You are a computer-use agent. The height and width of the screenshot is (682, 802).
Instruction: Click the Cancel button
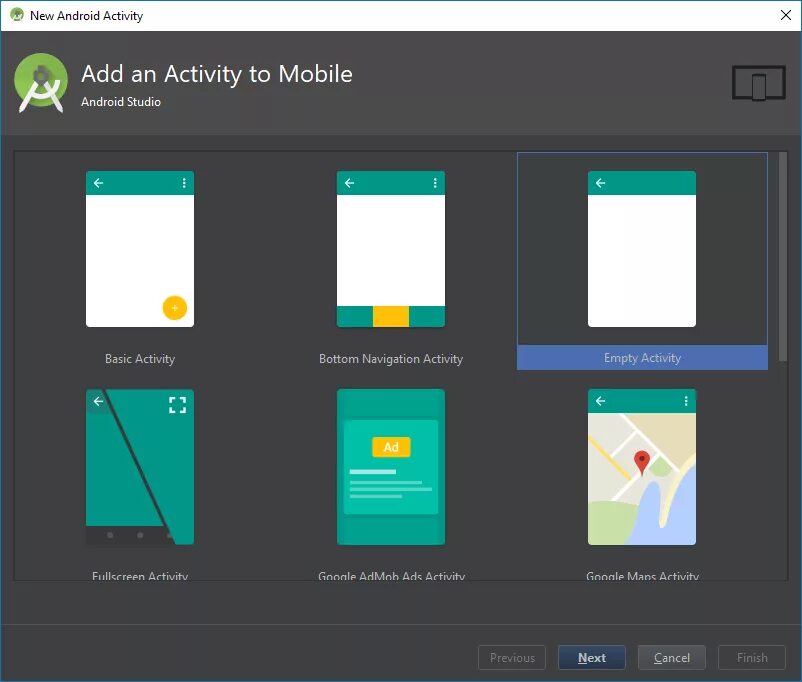[672, 657]
